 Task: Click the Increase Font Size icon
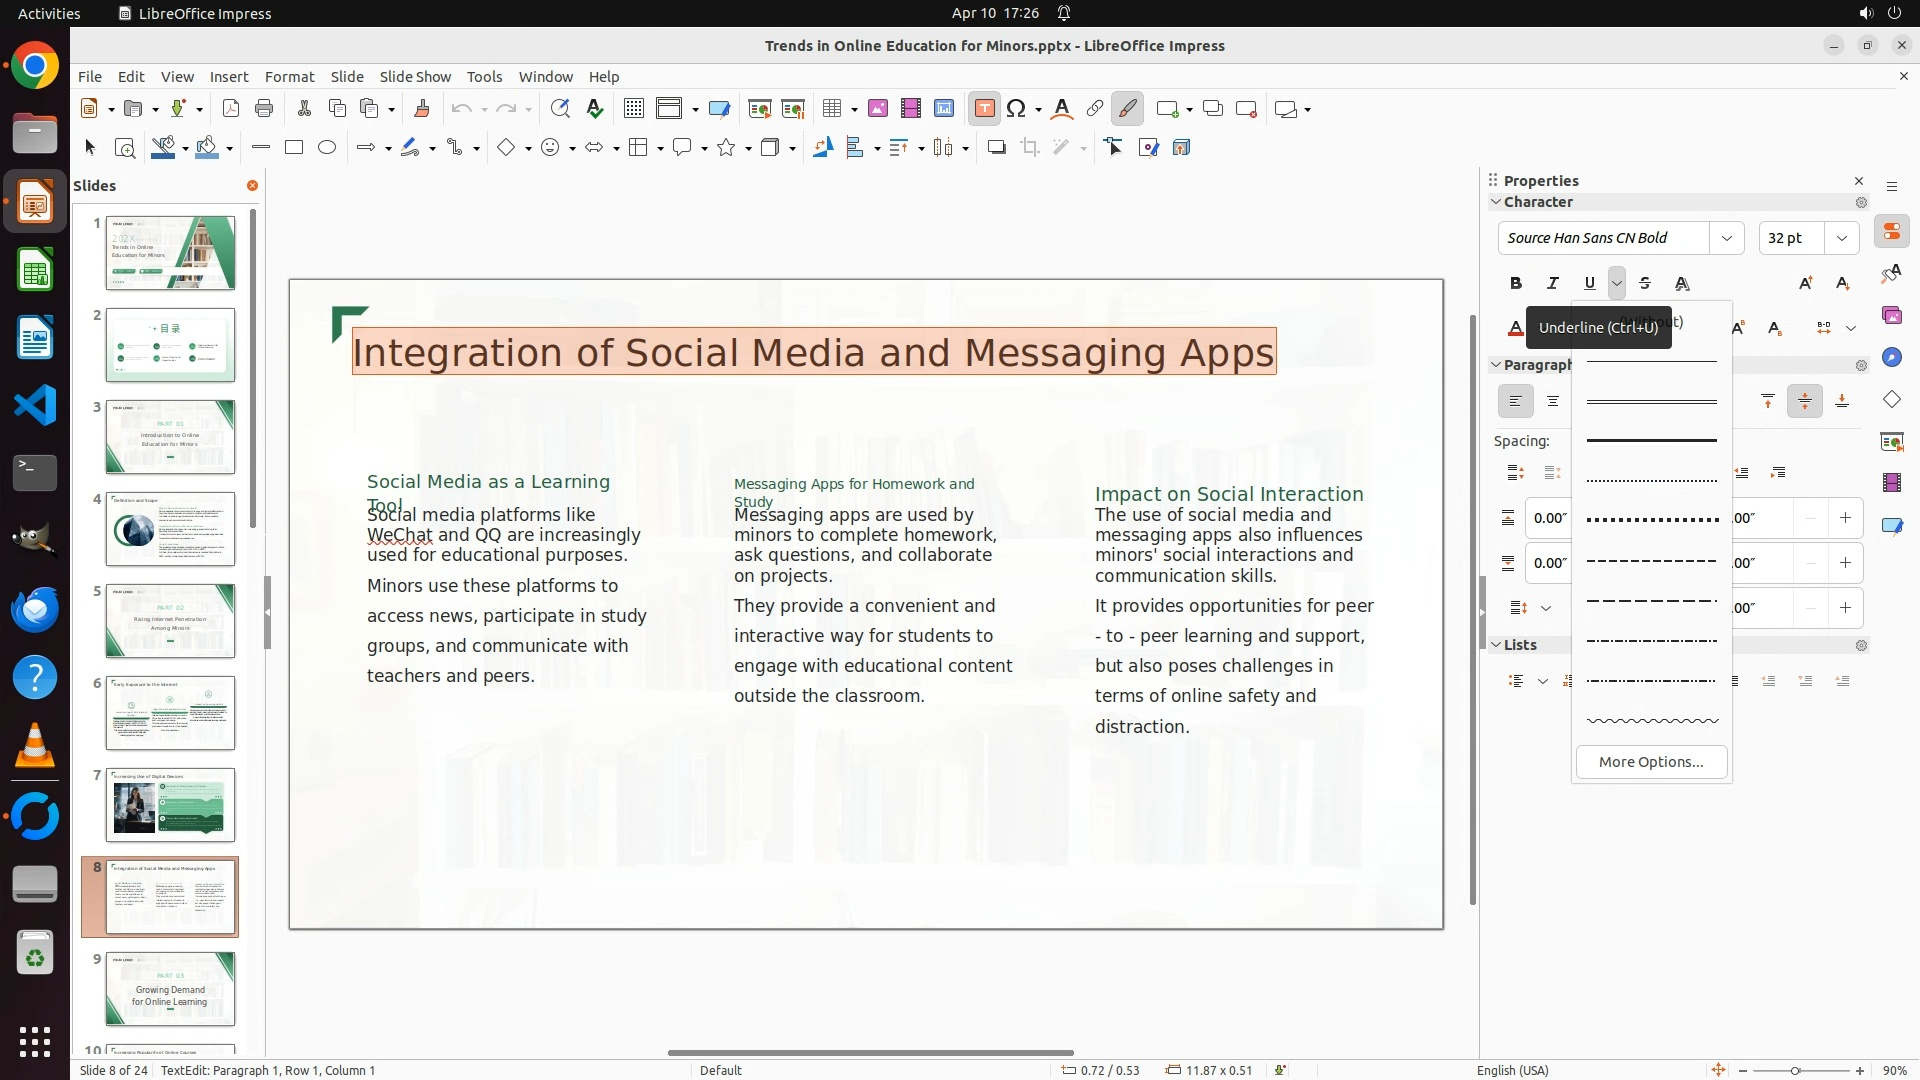pyautogui.click(x=1805, y=284)
